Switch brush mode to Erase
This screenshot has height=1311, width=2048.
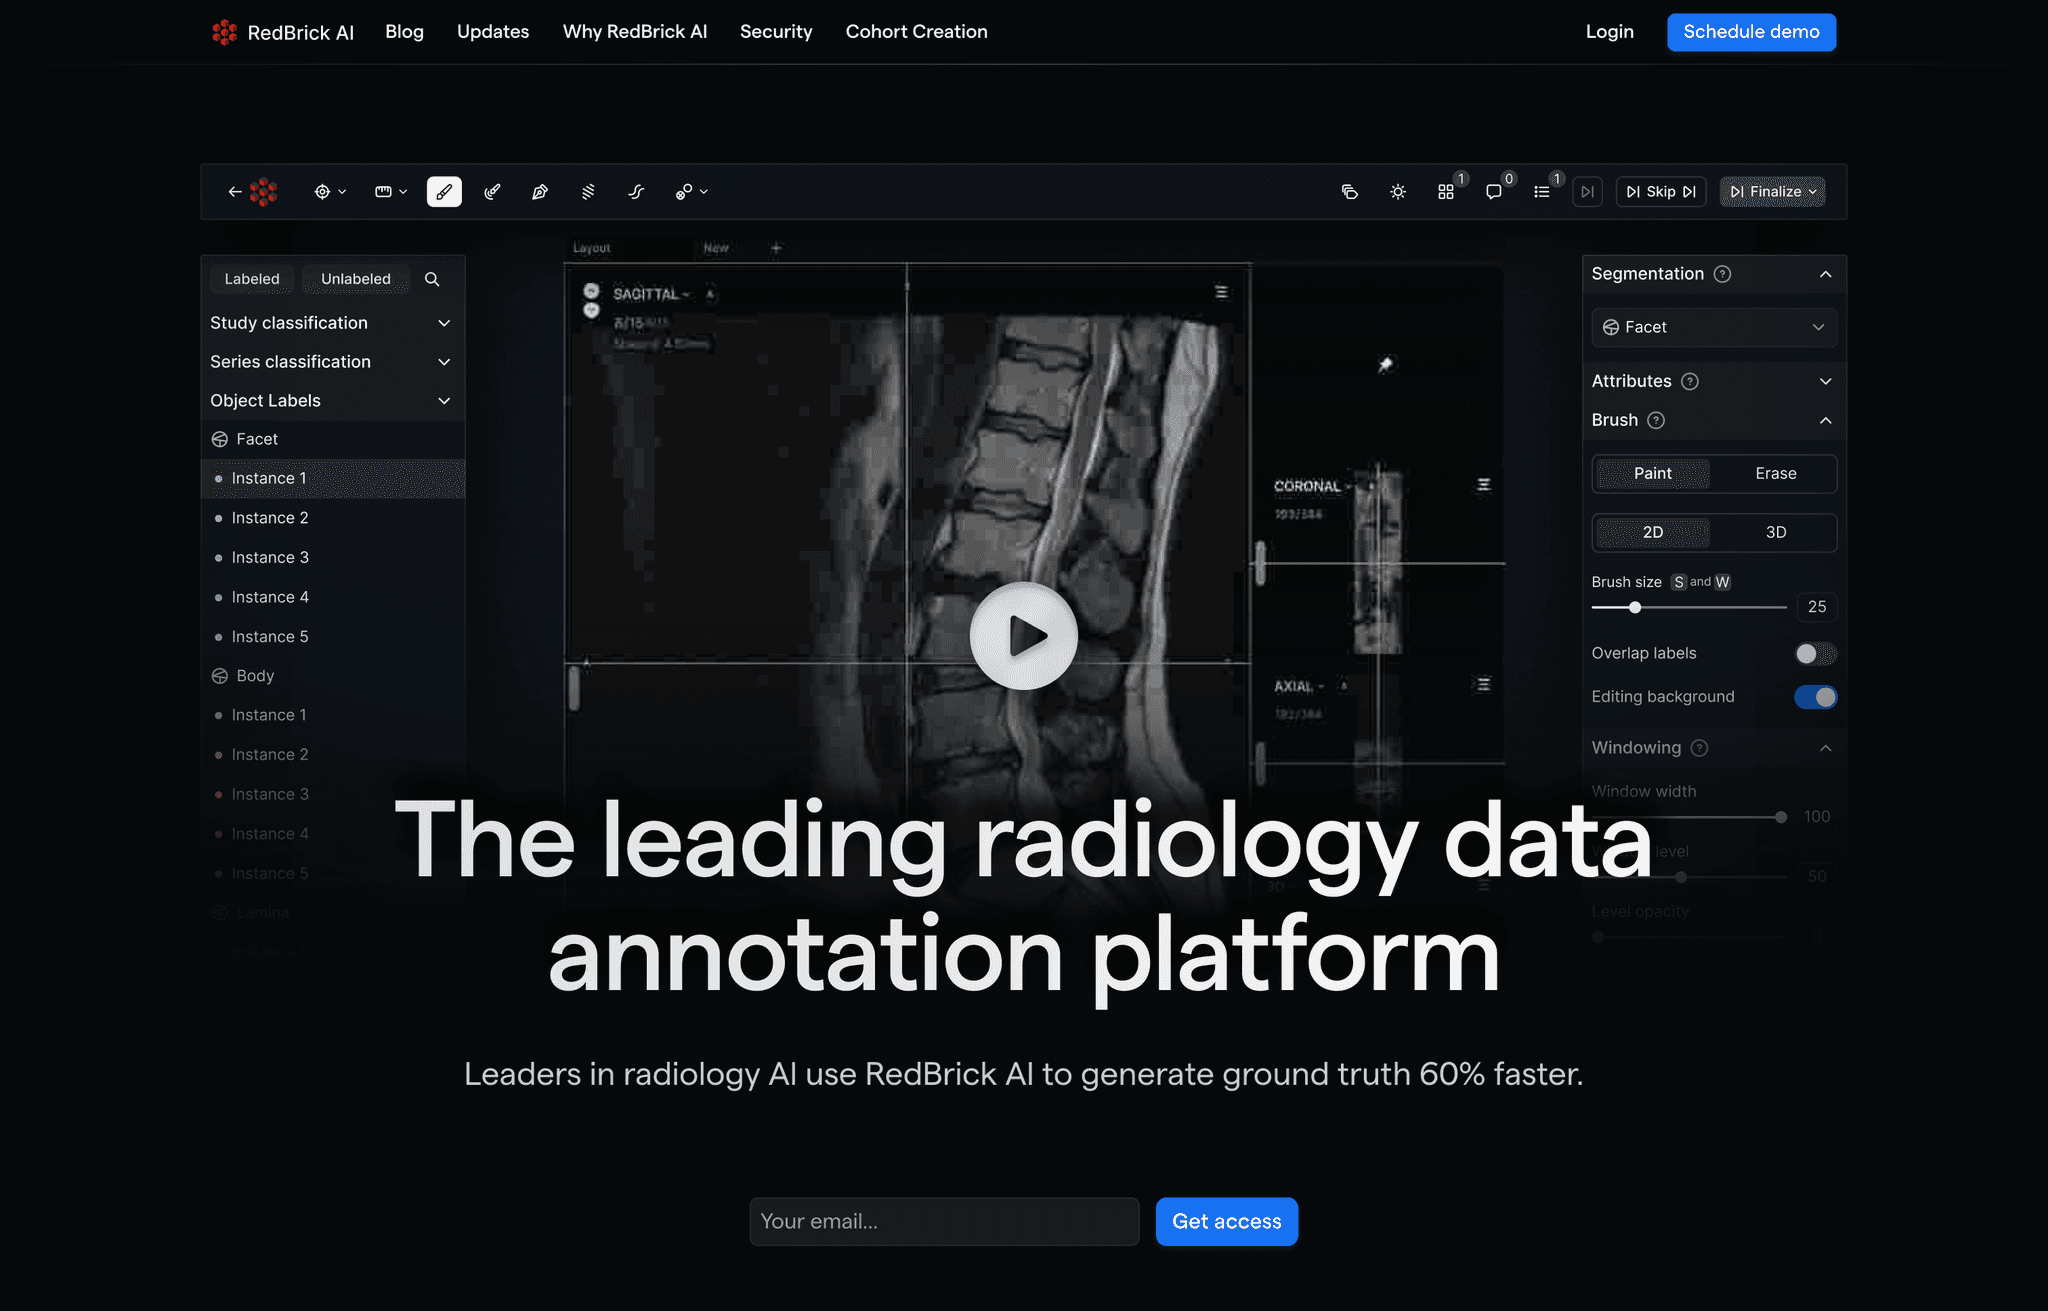coord(1776,474)
